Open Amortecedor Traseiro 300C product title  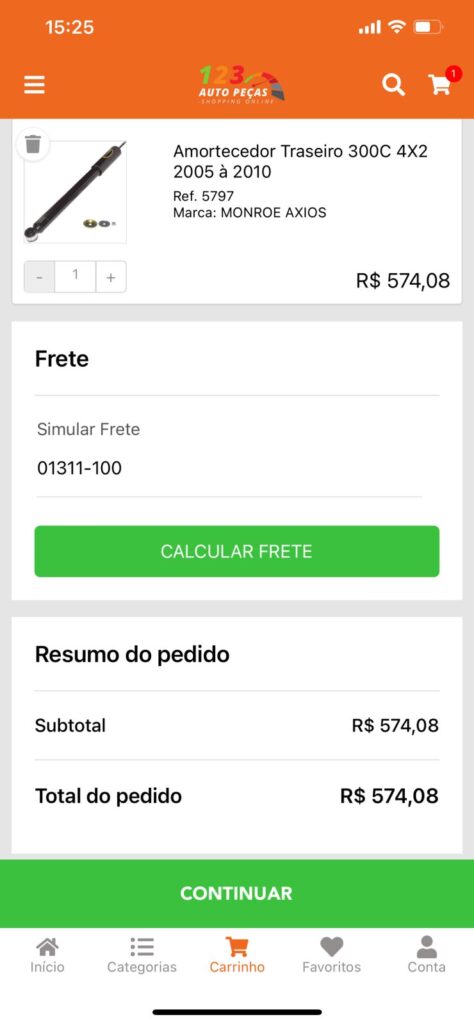[300, 161]
